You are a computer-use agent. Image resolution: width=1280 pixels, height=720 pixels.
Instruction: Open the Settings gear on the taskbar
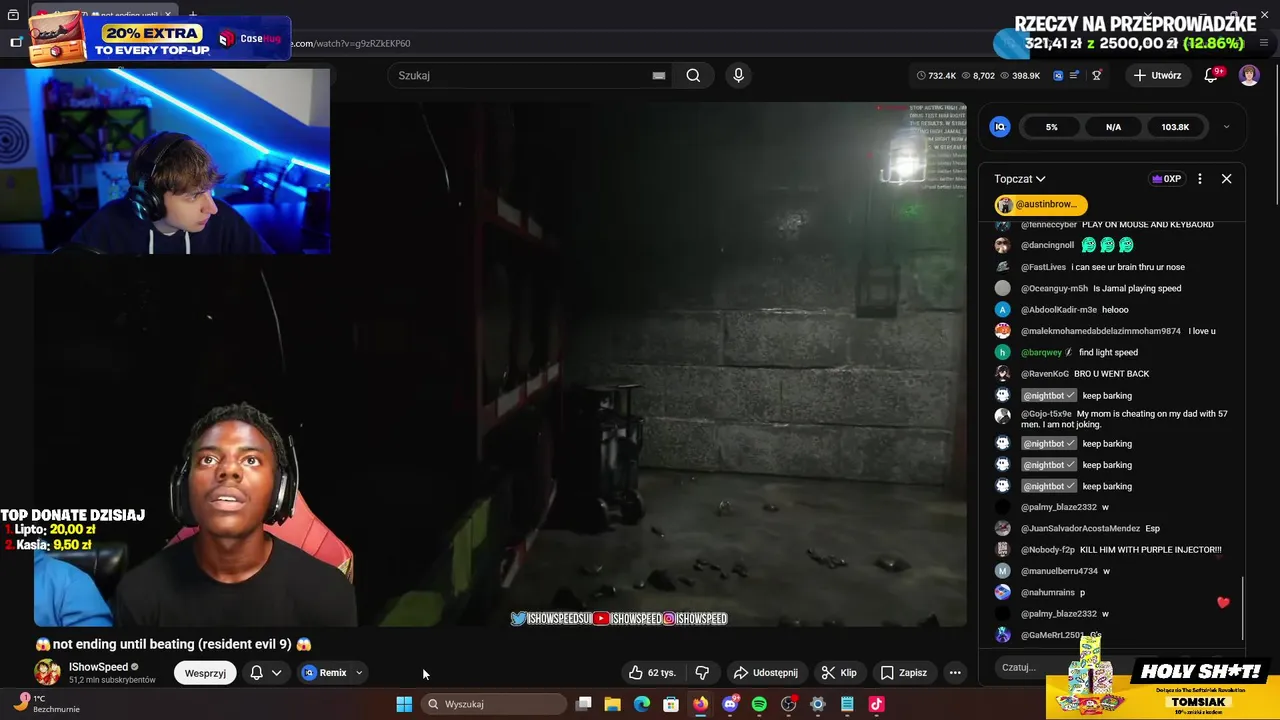818,704
